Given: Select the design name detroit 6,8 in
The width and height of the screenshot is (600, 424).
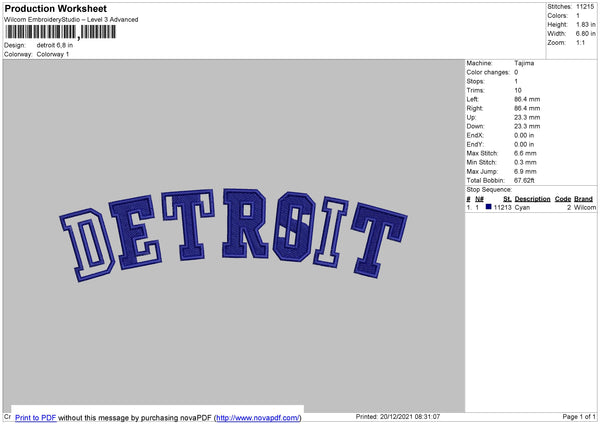Looking at the screenshot, I should (55, 45).
